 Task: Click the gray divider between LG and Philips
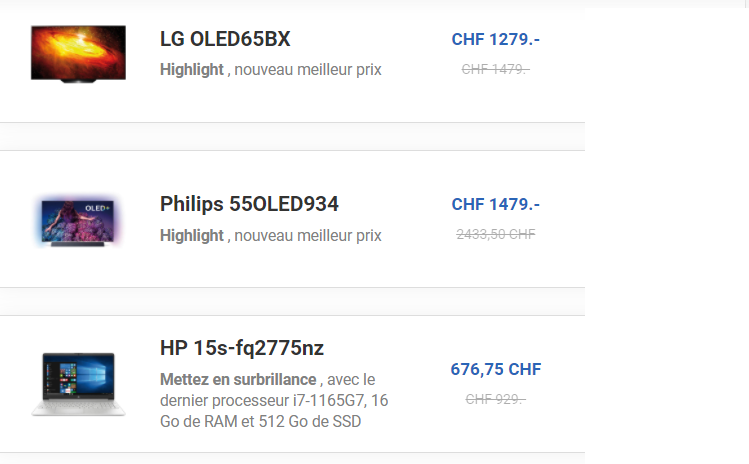(292, 137)
